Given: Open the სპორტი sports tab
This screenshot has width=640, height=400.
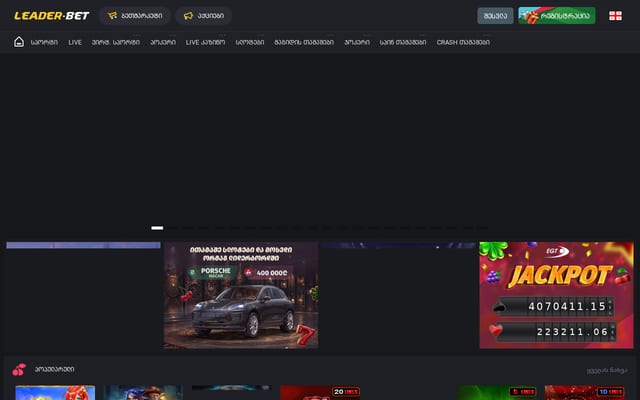Looking at the screenshot, I should (x=44, y=42).
